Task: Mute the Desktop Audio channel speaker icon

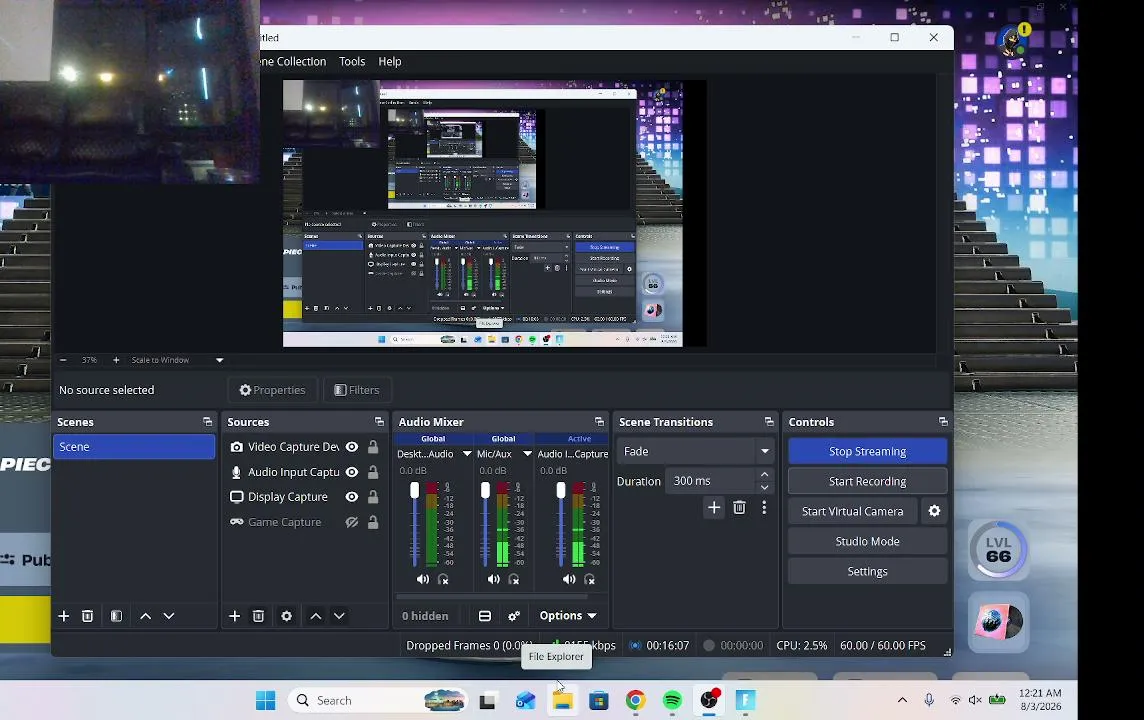Action: [x=422, y=579]
